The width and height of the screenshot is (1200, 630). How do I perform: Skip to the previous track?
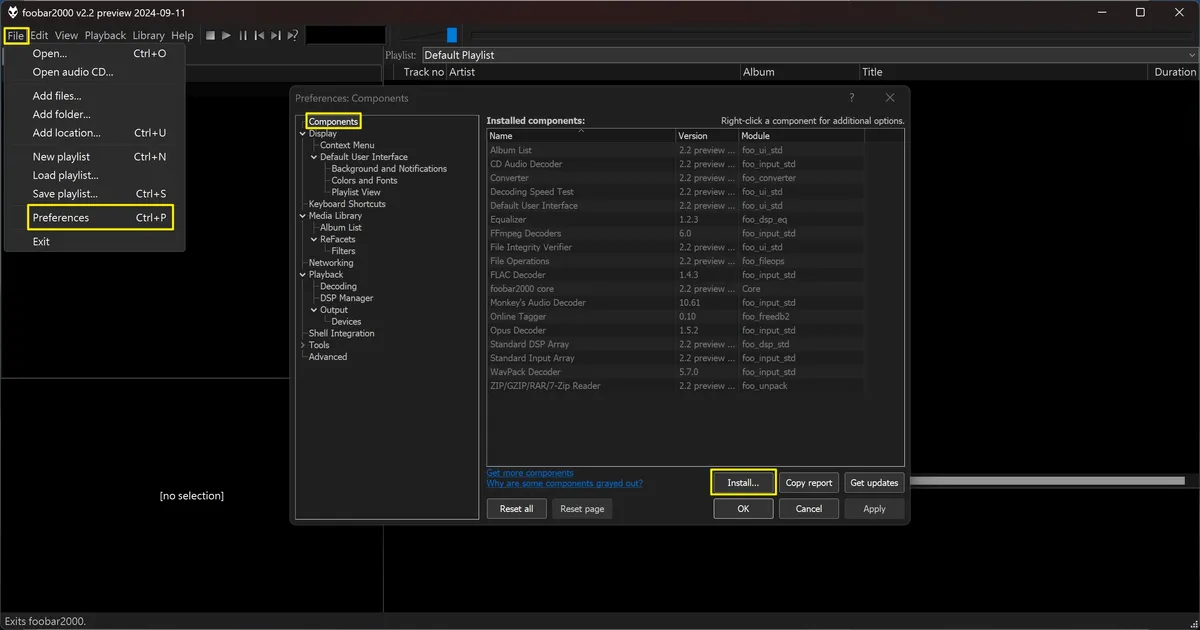pos(259,35)
